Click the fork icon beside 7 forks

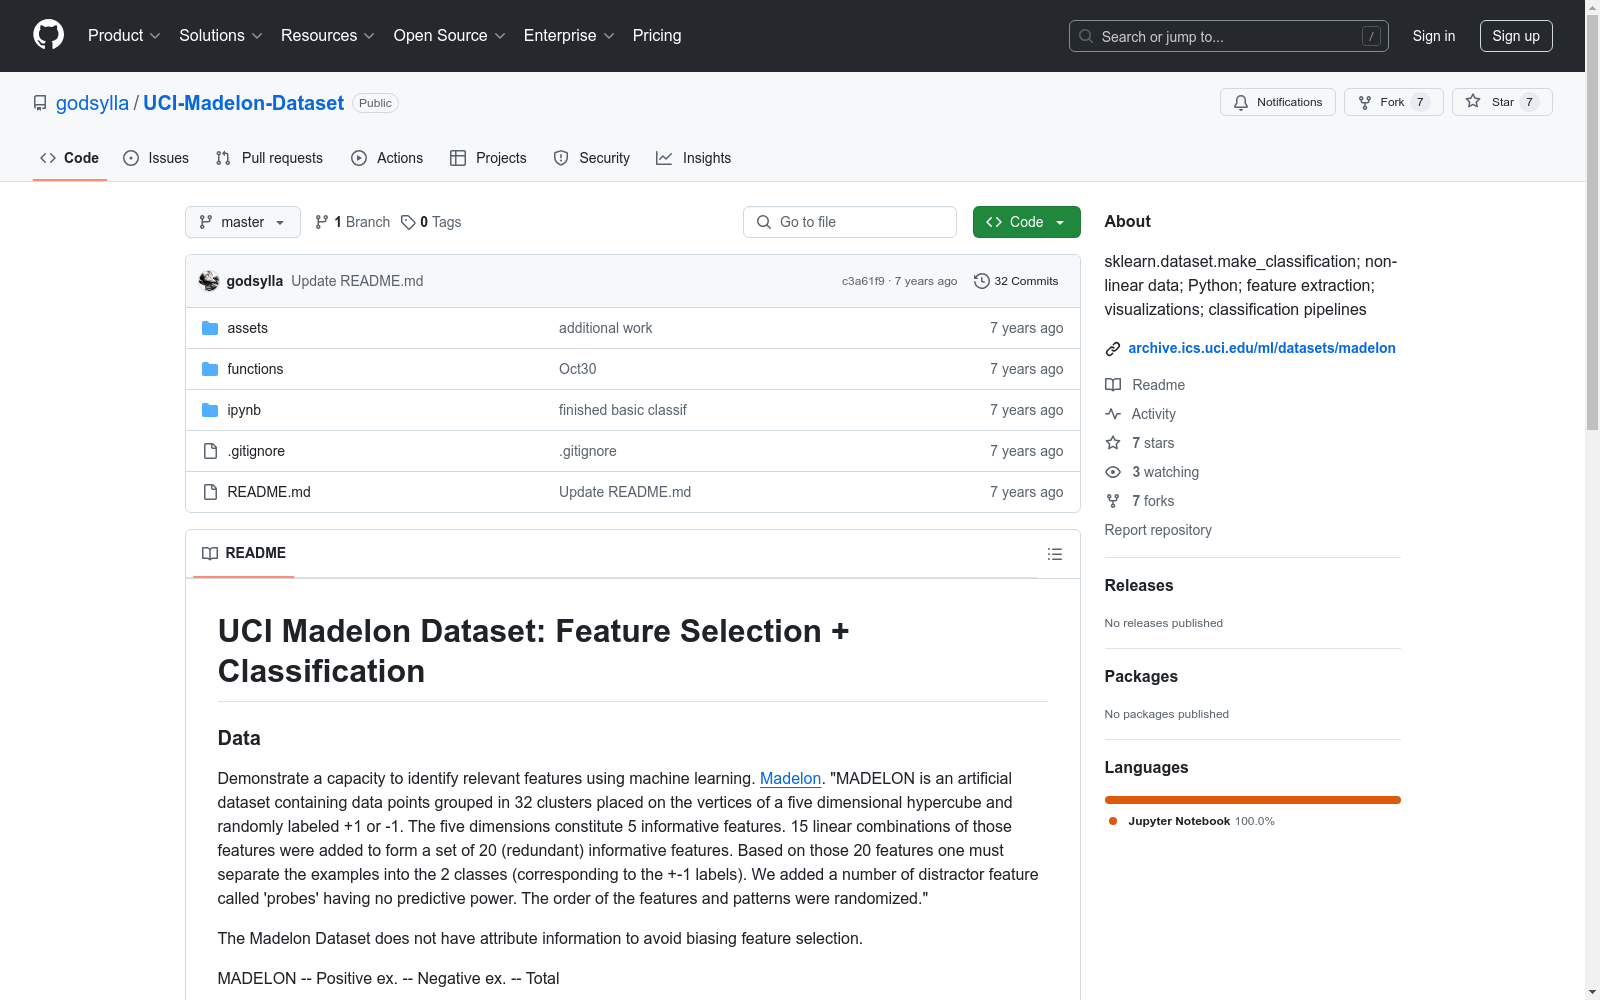click(x=1113, y=501)
